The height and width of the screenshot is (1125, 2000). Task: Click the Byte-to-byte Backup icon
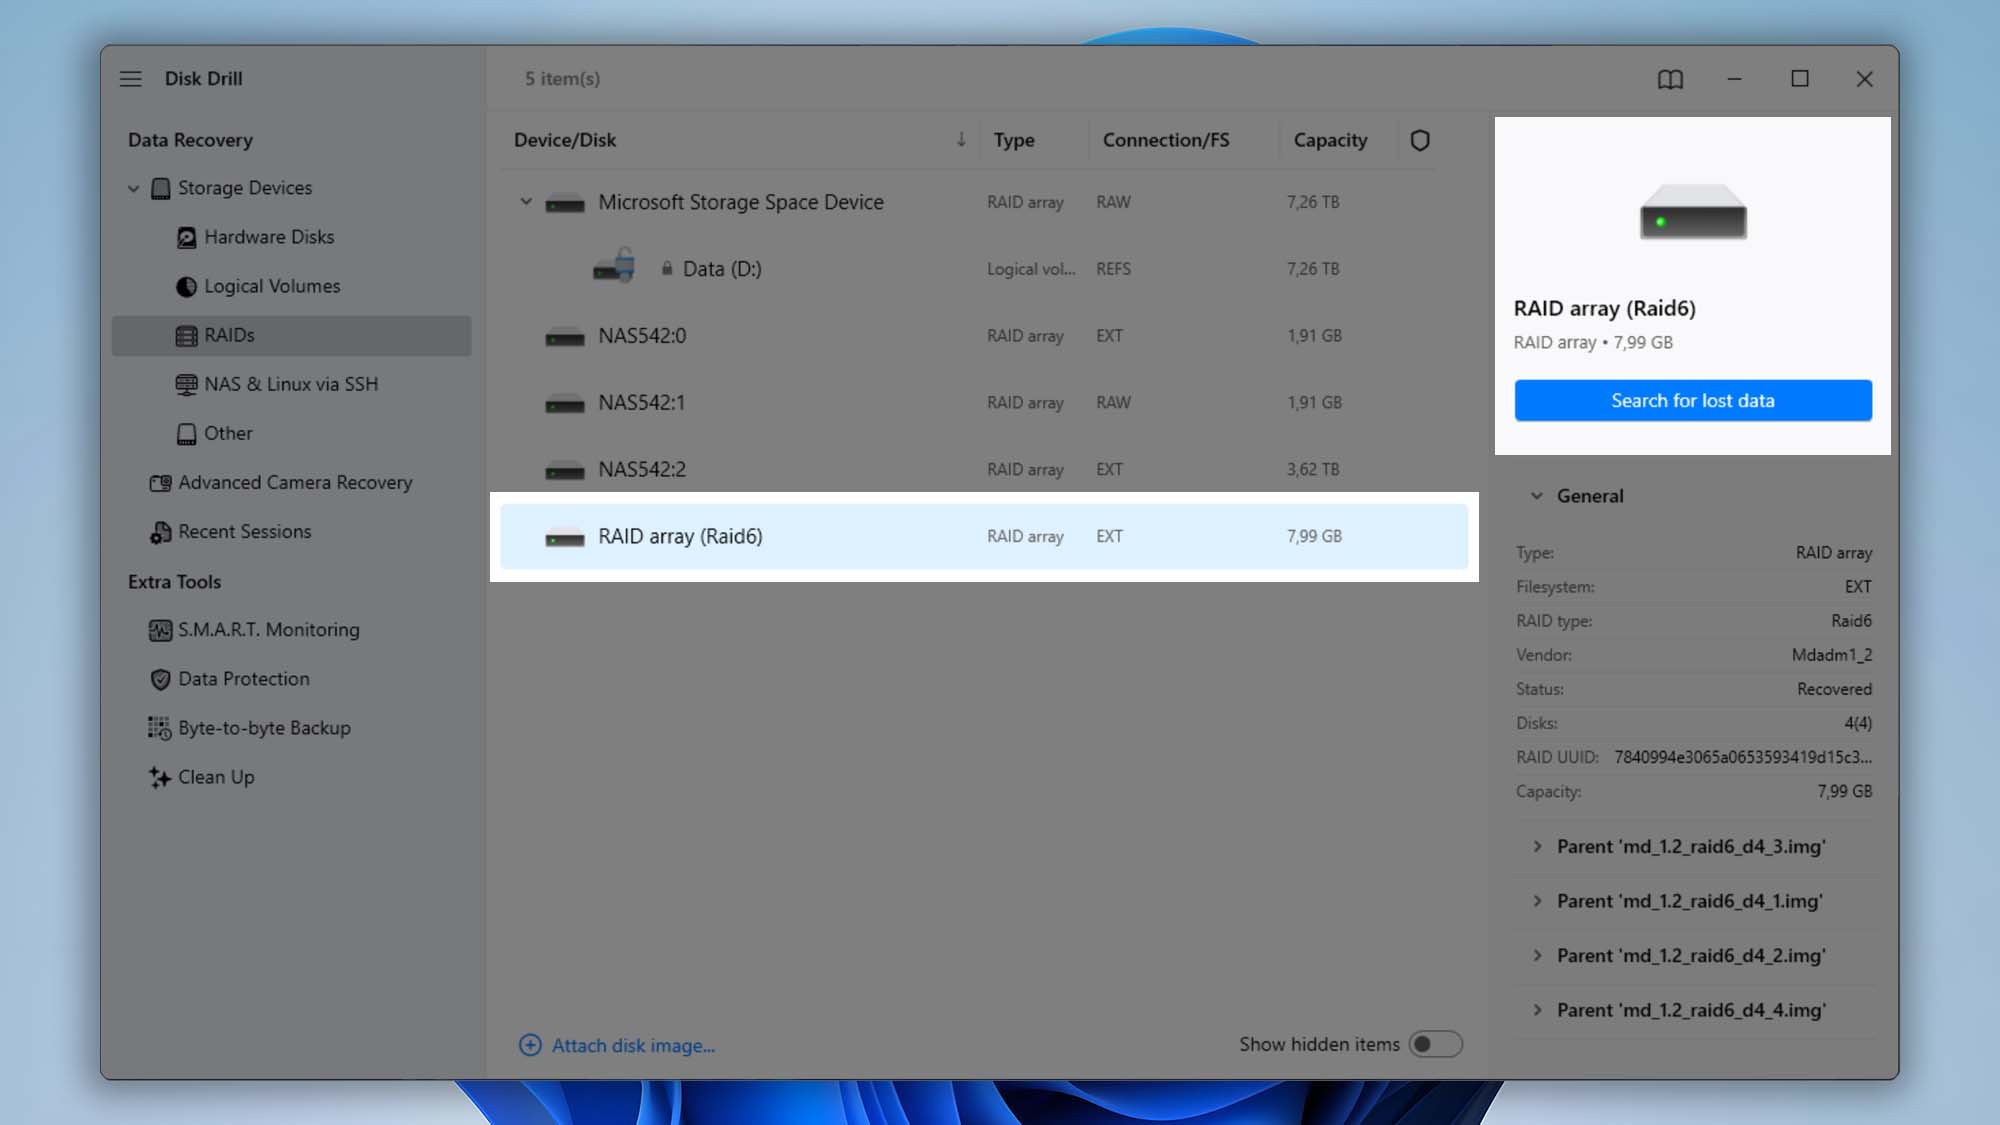pyautogui.click(x=160, y=728)
